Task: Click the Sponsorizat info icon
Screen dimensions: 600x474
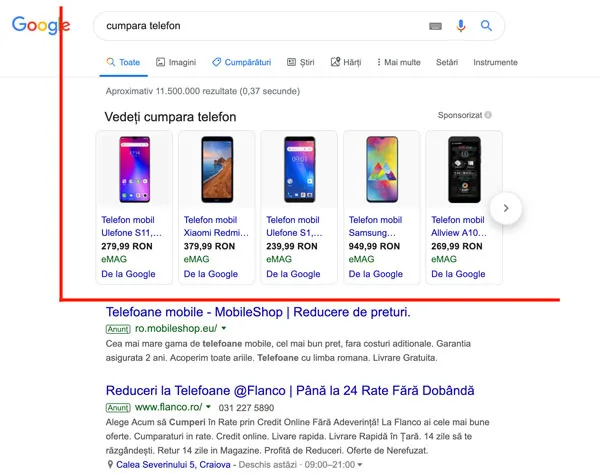Action: pyautogui.click(x=488, y=115)
